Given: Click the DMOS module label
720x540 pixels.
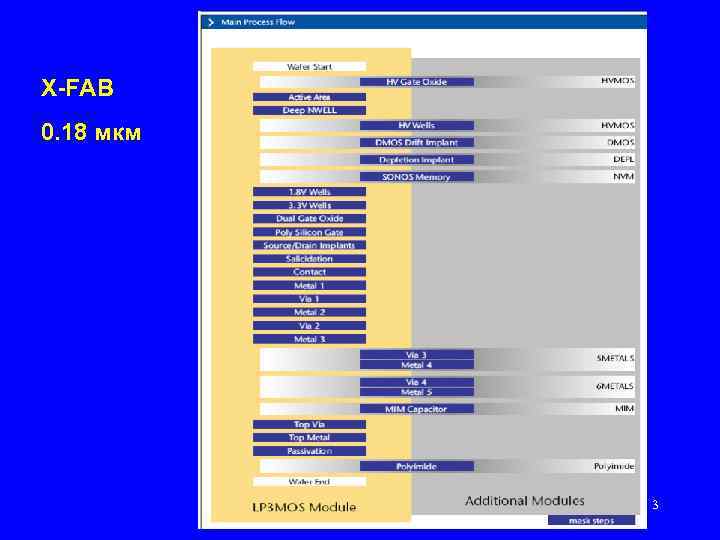Looking at the screenshot, I should pos(620,142).
